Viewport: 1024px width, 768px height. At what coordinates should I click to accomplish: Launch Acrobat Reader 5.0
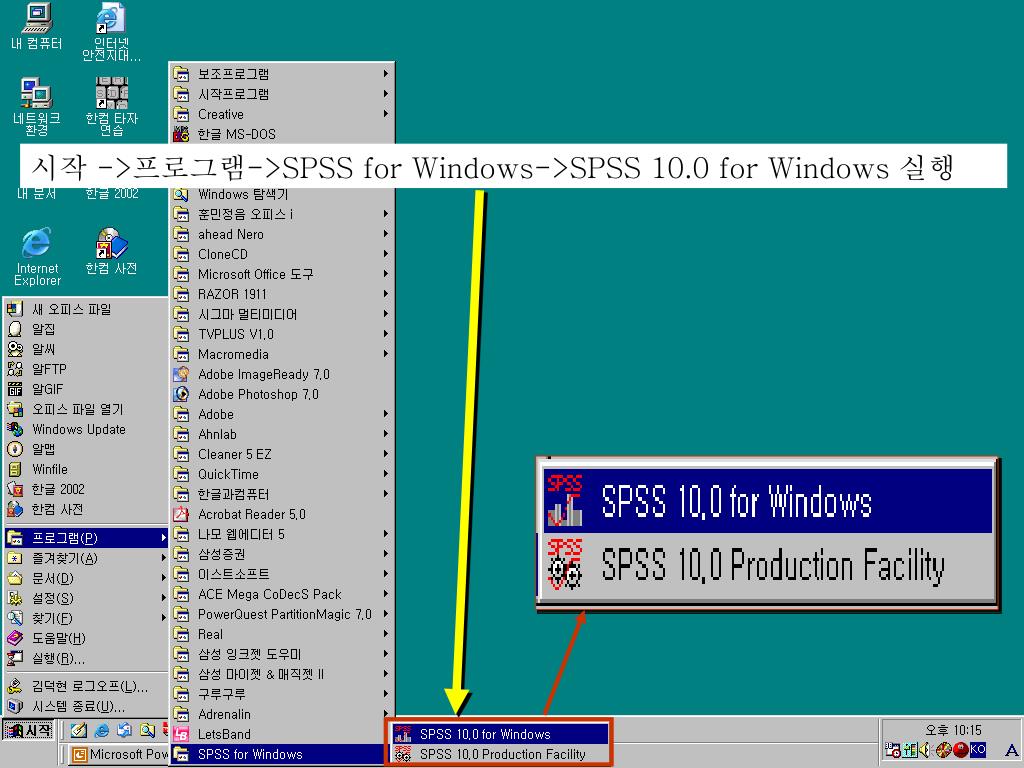[282, 514]
